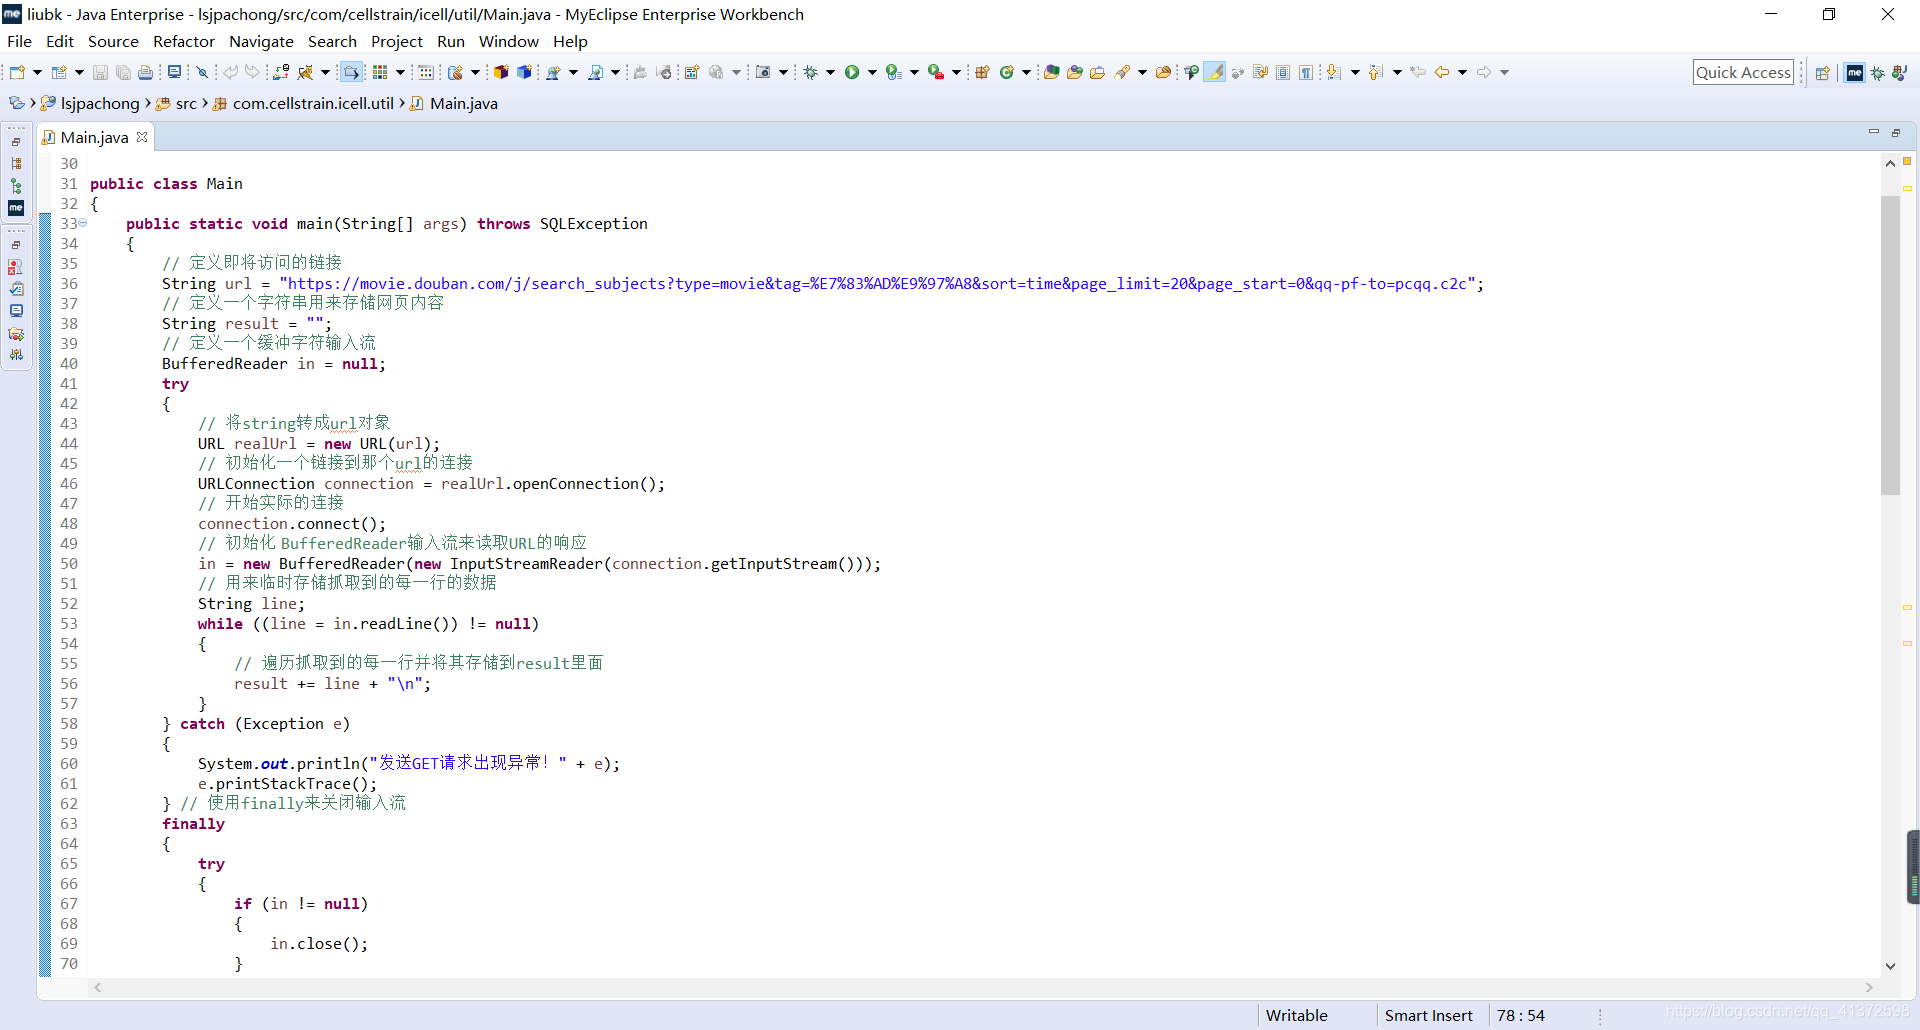Switch to the Debug perspective icon
This screenshot has height=1030, width=1920.
pos(1877,72)
